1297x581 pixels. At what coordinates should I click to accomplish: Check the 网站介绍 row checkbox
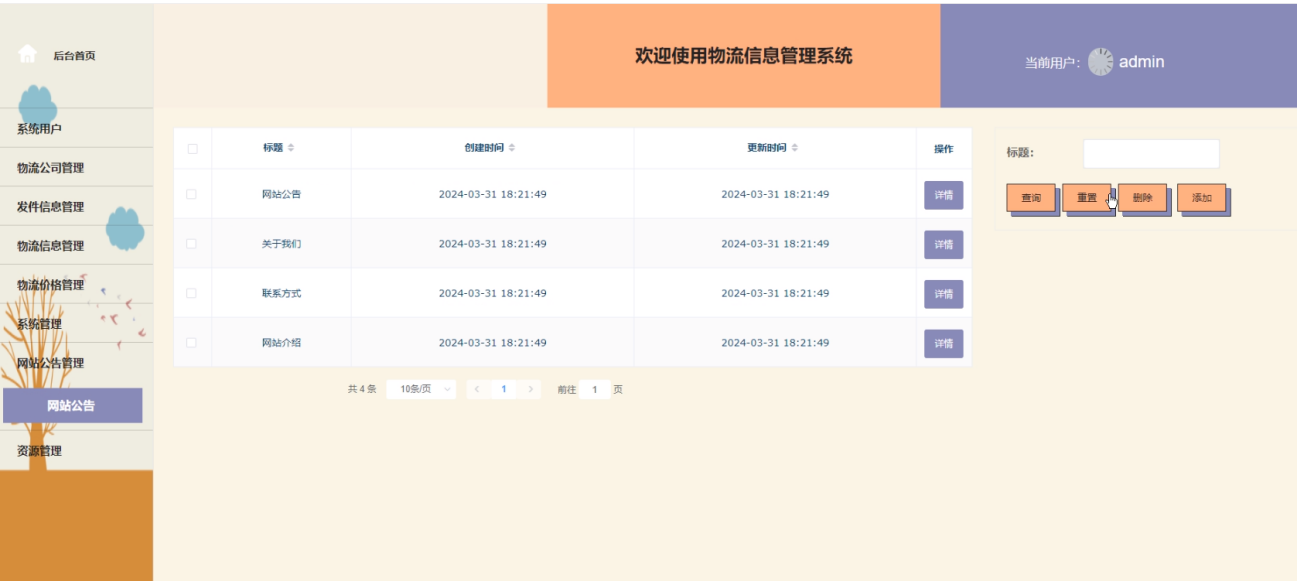pos(192,343)
